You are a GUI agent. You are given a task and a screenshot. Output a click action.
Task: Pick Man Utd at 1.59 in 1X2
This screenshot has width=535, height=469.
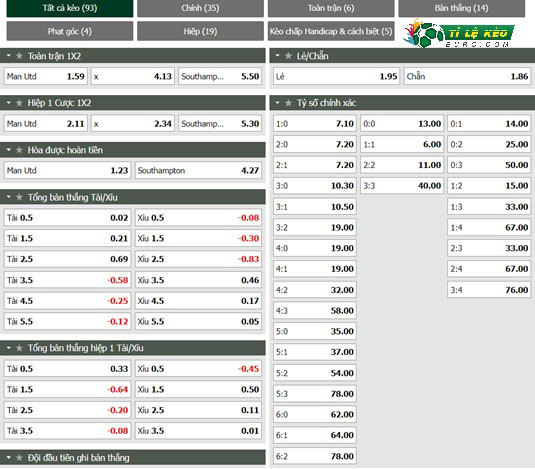[46, 76]
